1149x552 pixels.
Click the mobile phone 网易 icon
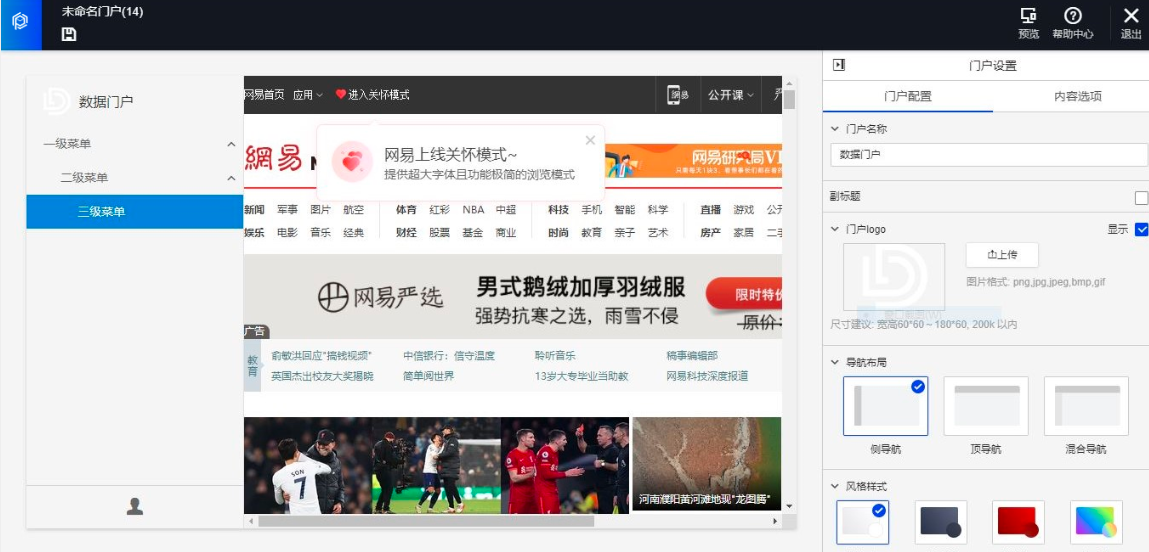[678, 95]
